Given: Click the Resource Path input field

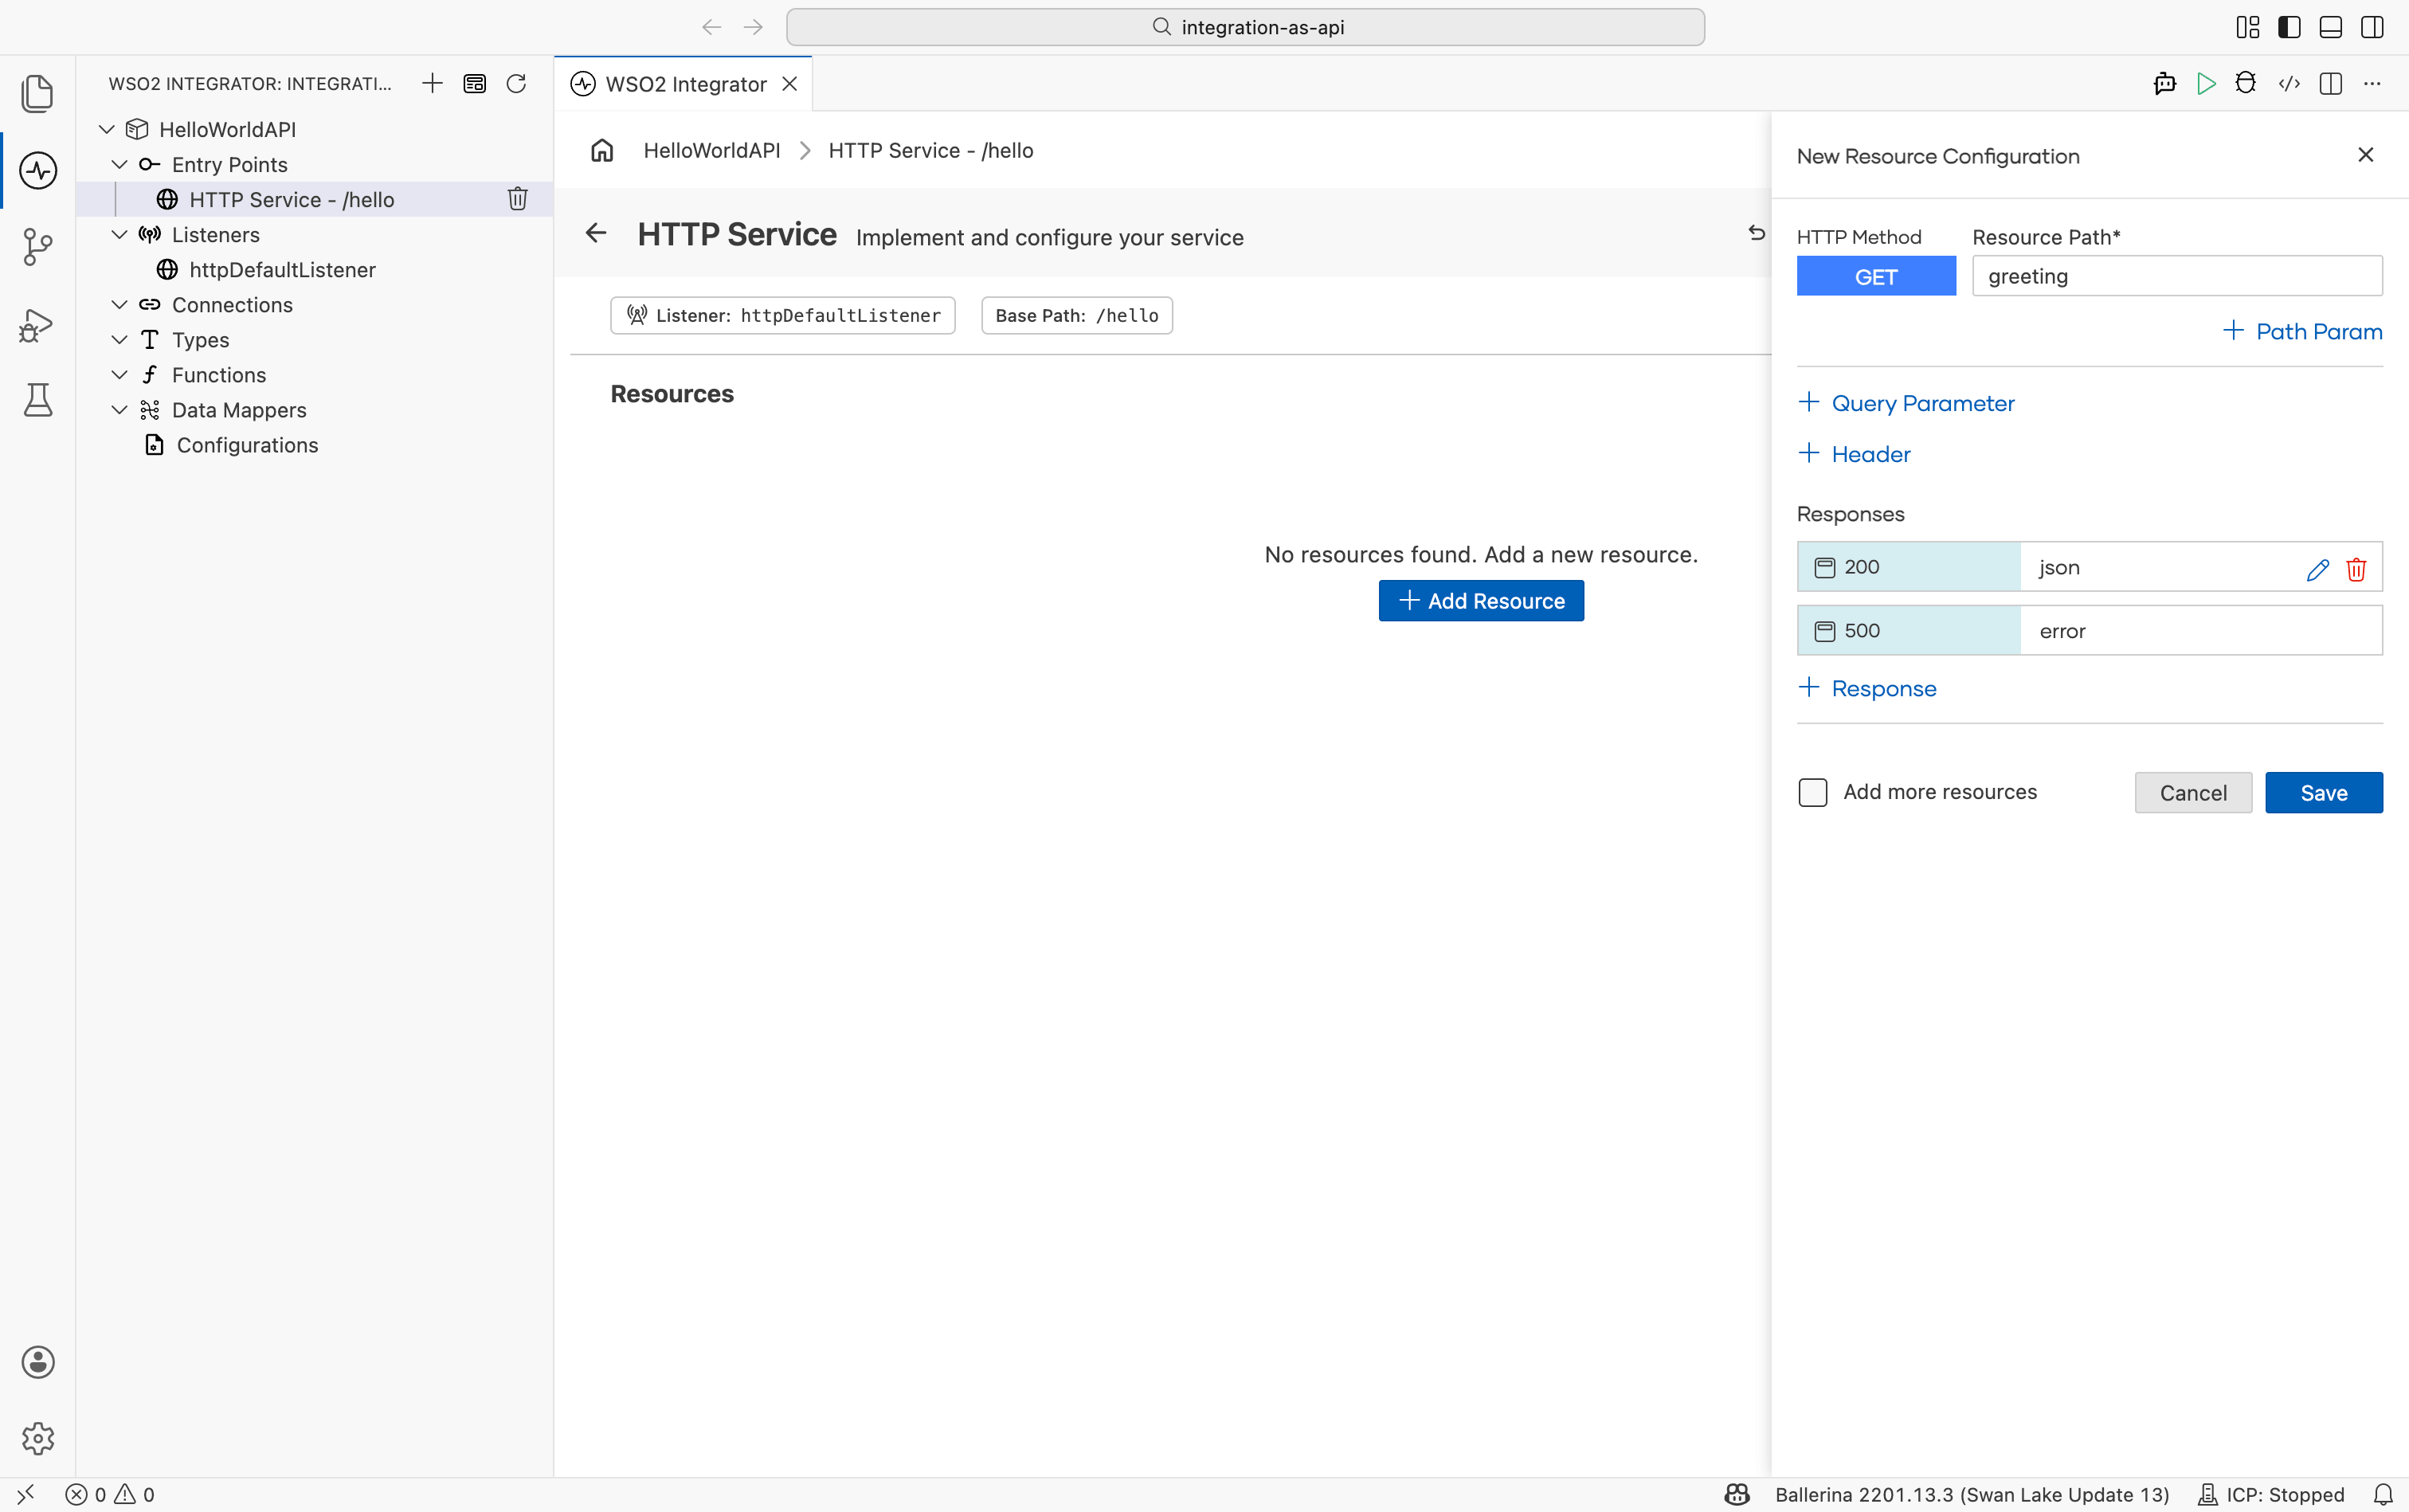Looking at the screenshot, I should (2177, 276).
